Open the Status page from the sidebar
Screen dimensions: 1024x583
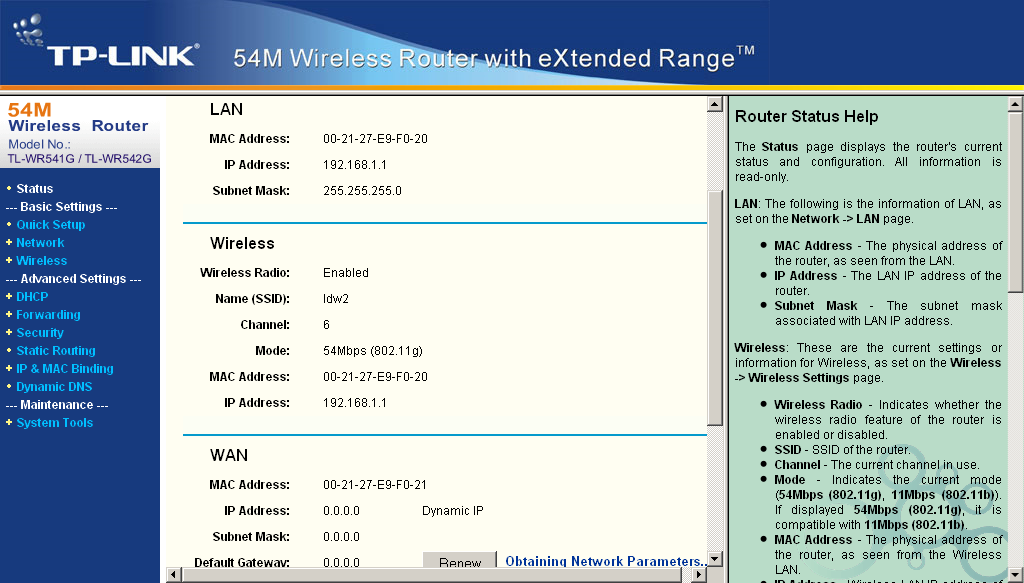coord(35,189)
